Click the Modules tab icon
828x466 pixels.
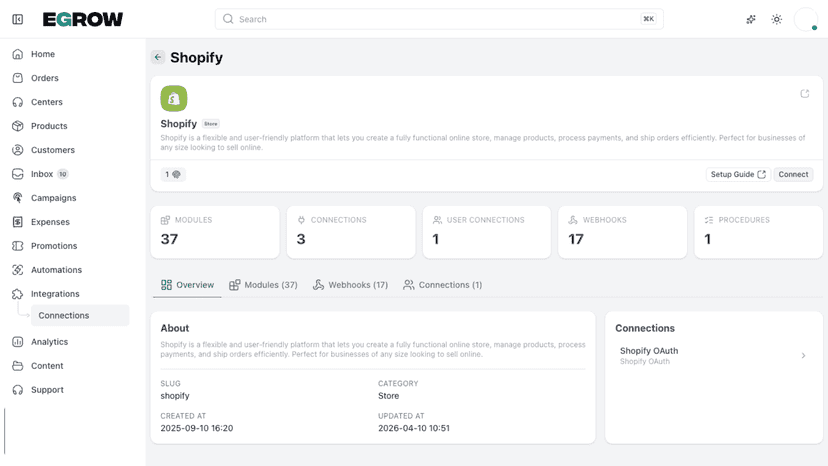[234, 285]
